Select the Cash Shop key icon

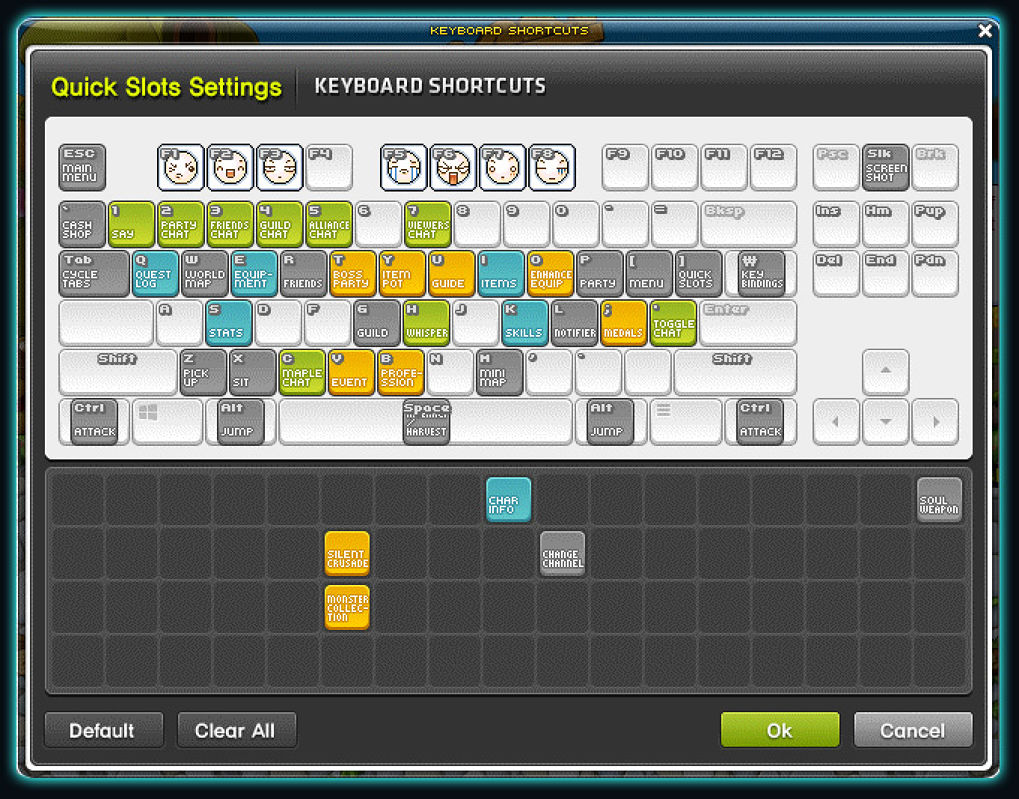point(82,224)
